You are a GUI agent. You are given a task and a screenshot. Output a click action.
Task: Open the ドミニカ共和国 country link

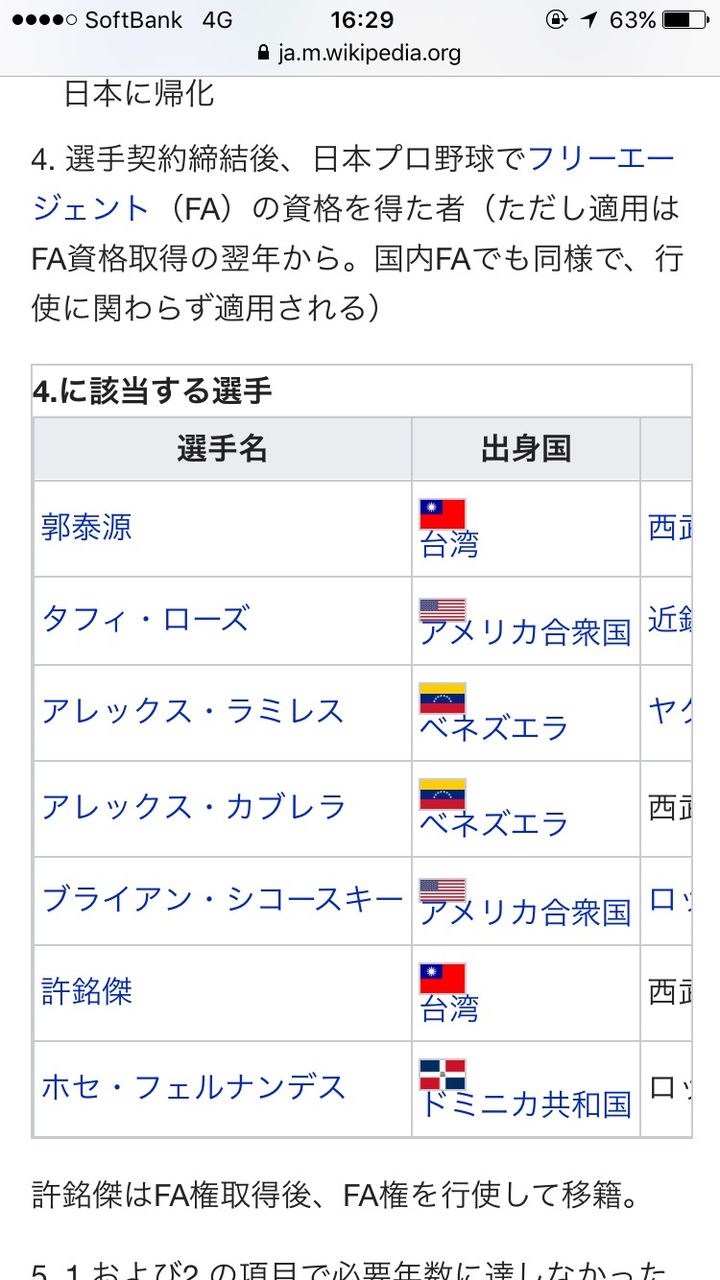point(526,1104)
